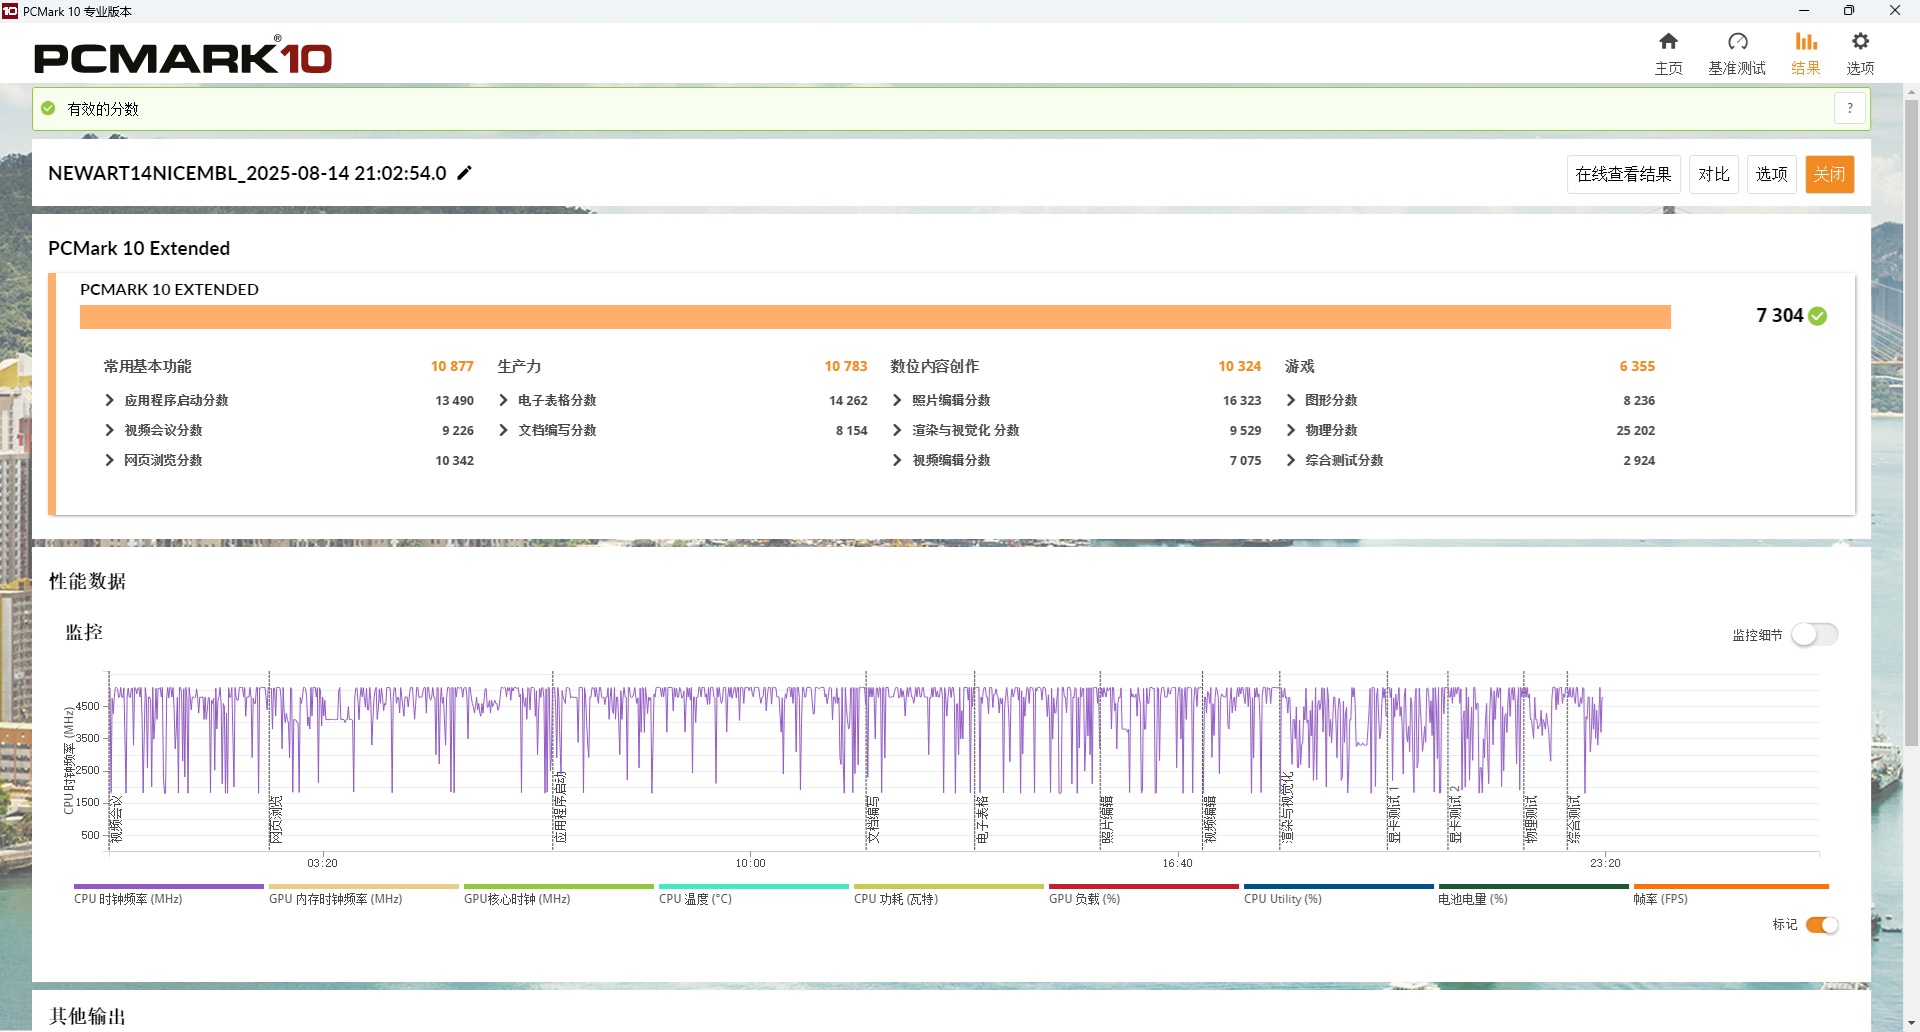Open the 选项 button in result header
Viewport: 1920px width, 1032px height.
coord(1772,174)
